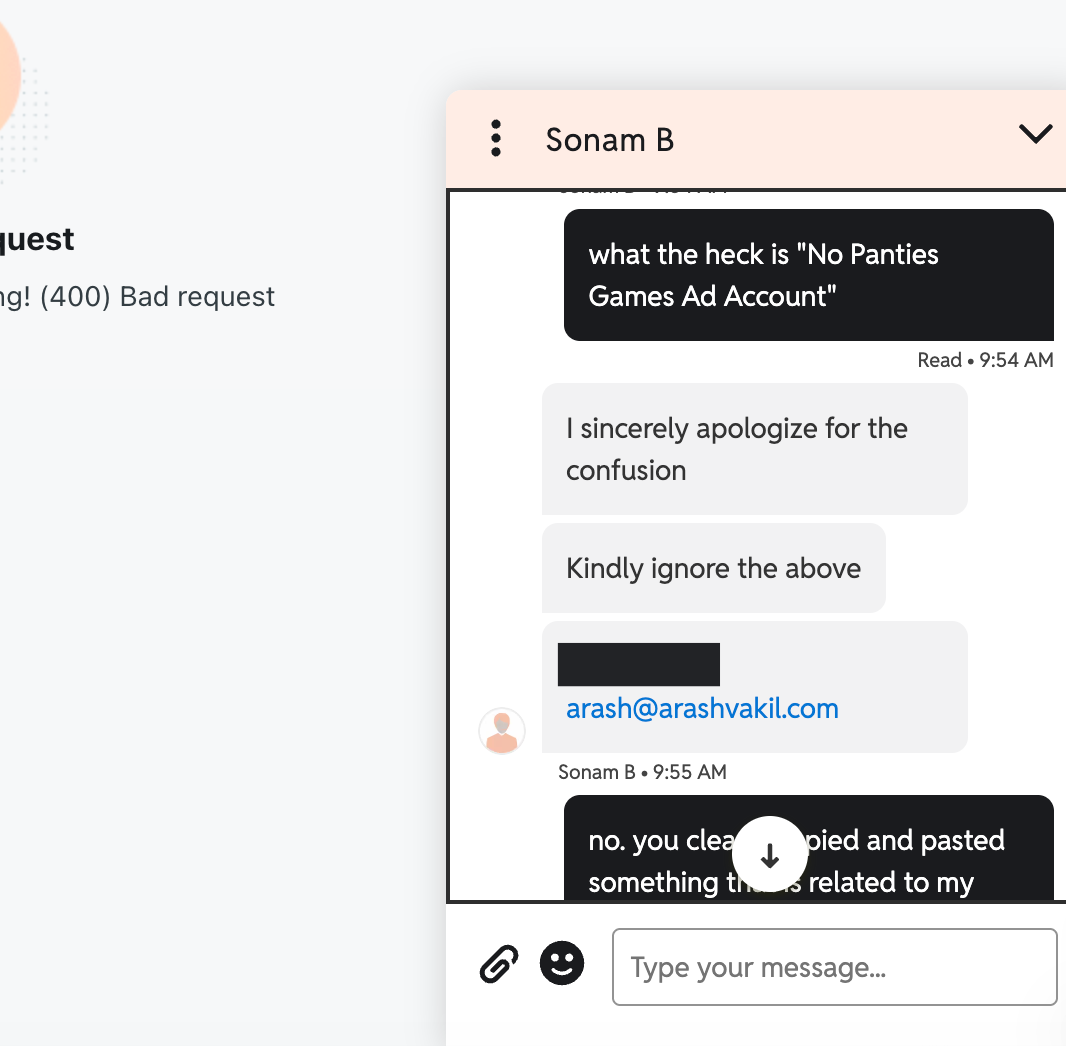Click the redacted black bar in message
Image resolution: width=1066 pixels, height=1046 pixels.
pyautogui.click(x=638, y=665)
